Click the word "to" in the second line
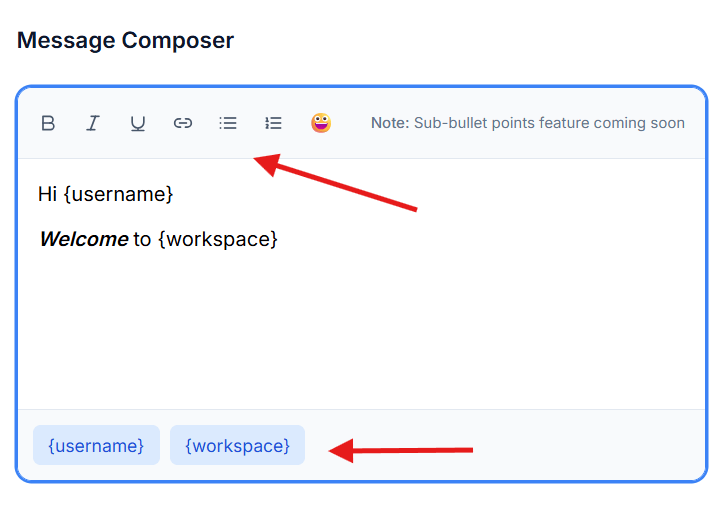 point(142,240)
